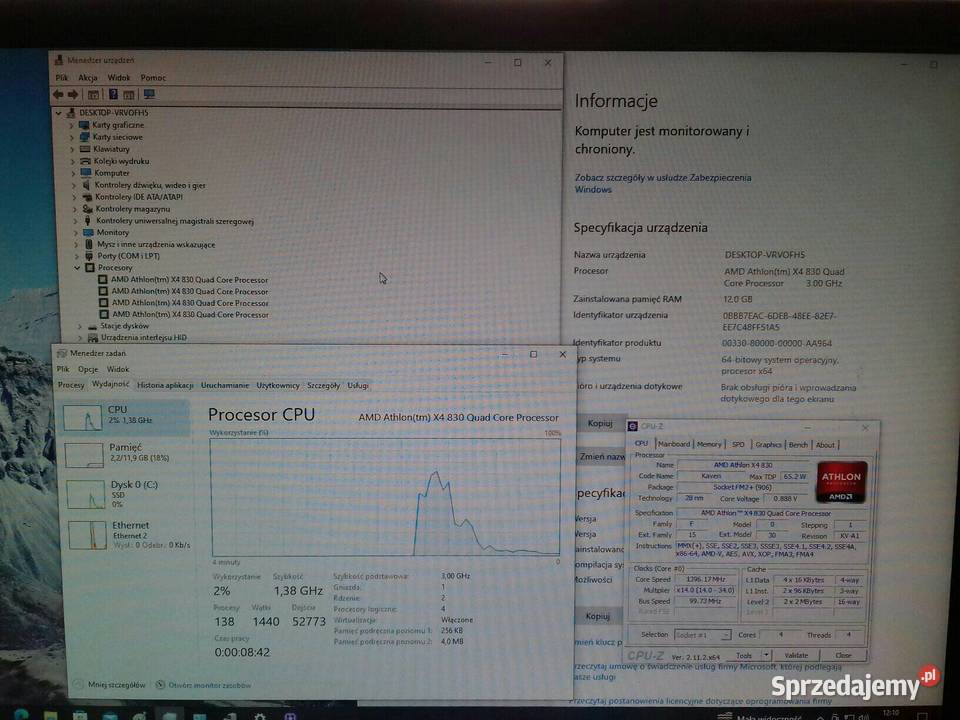Open Pamięć performance section in Task Manager

(127, 454)
